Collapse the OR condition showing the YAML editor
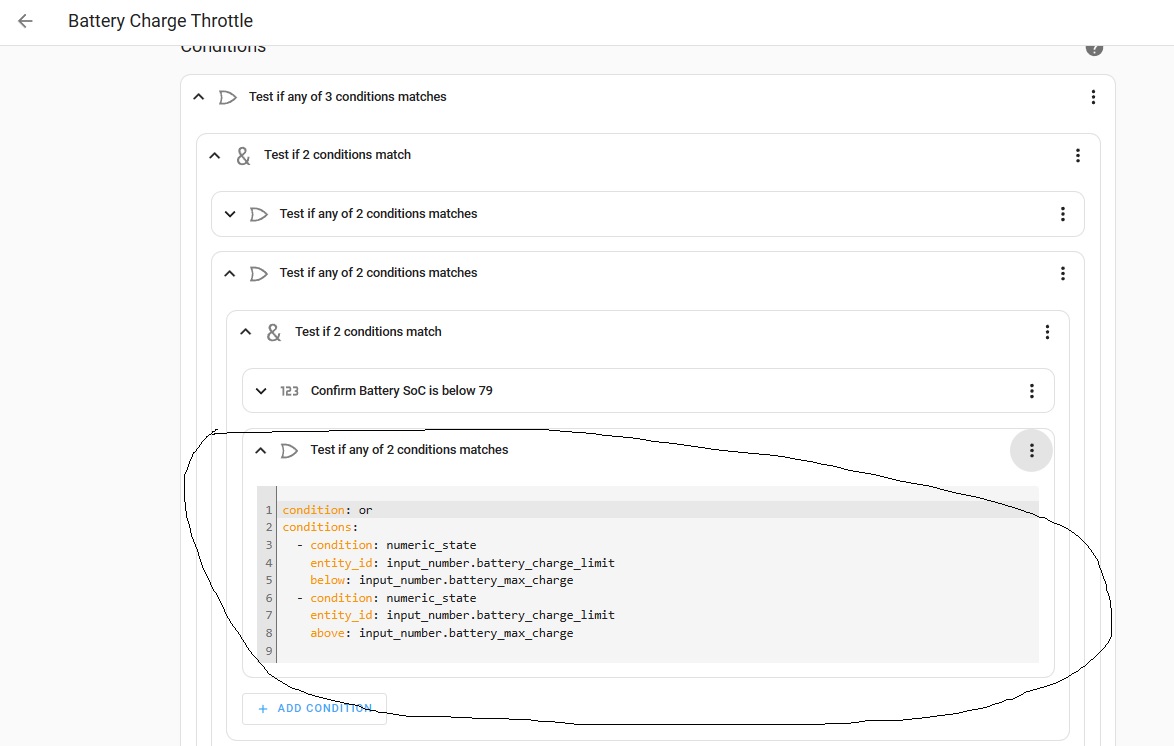Image resolution: width=1174 pixels, height=746 pixels. point(260,450)
